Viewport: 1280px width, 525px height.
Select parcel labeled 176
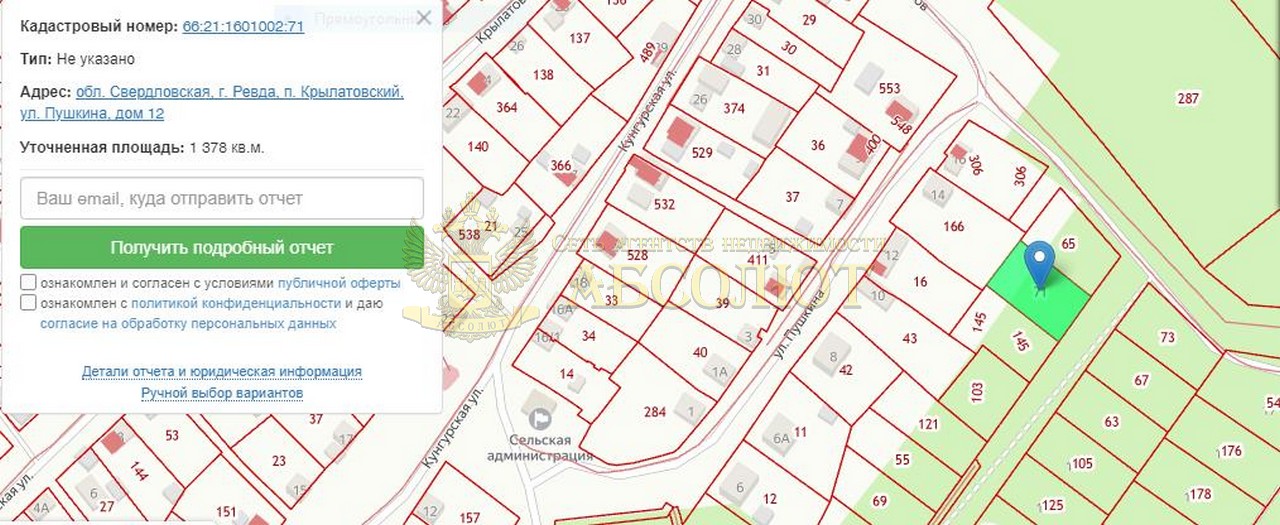[x=1230, y=452]
